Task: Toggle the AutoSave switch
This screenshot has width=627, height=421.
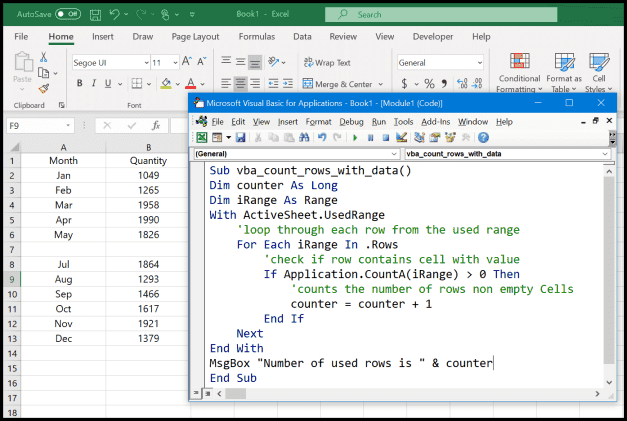Action: tap(67, 14)
